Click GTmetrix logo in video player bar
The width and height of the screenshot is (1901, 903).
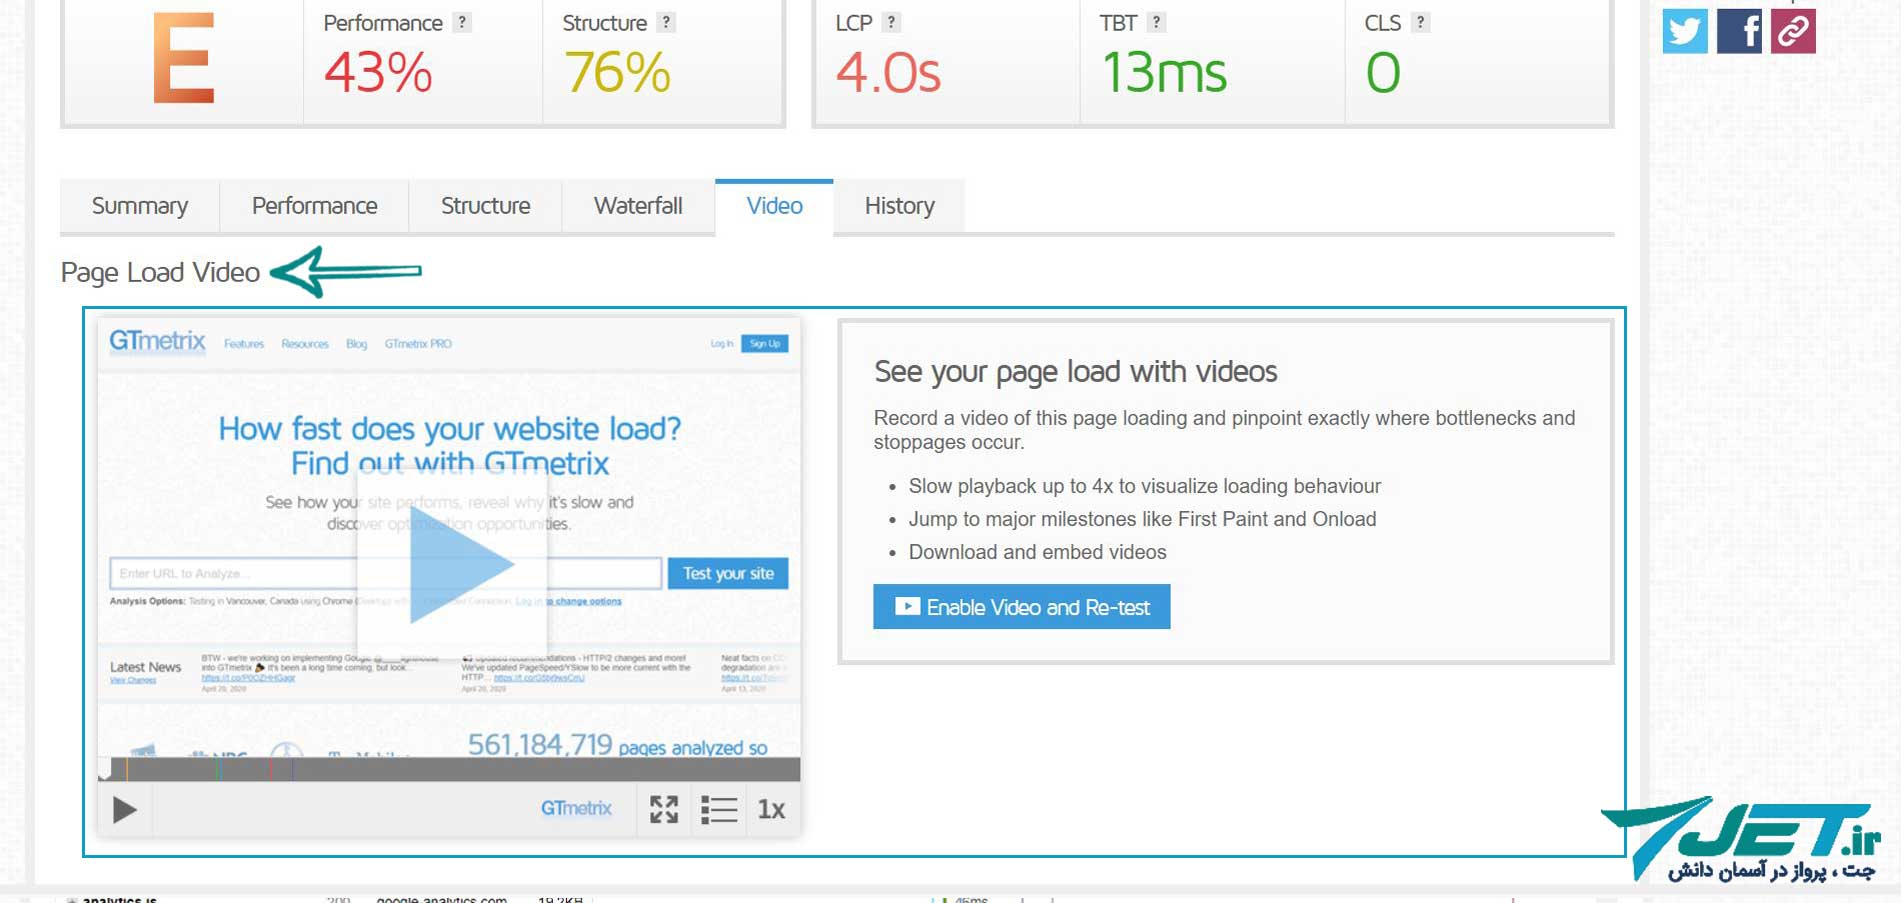(576, 808)
